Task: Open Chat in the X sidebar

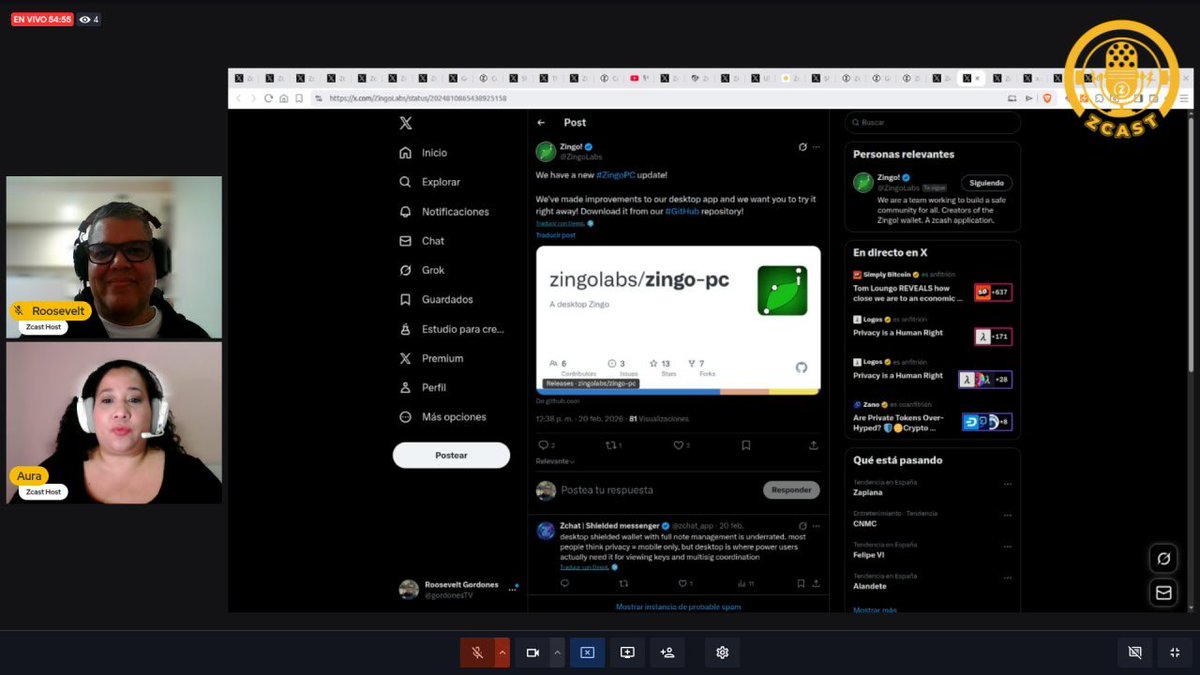Action: pyautogui.click(x=422, y=241)
